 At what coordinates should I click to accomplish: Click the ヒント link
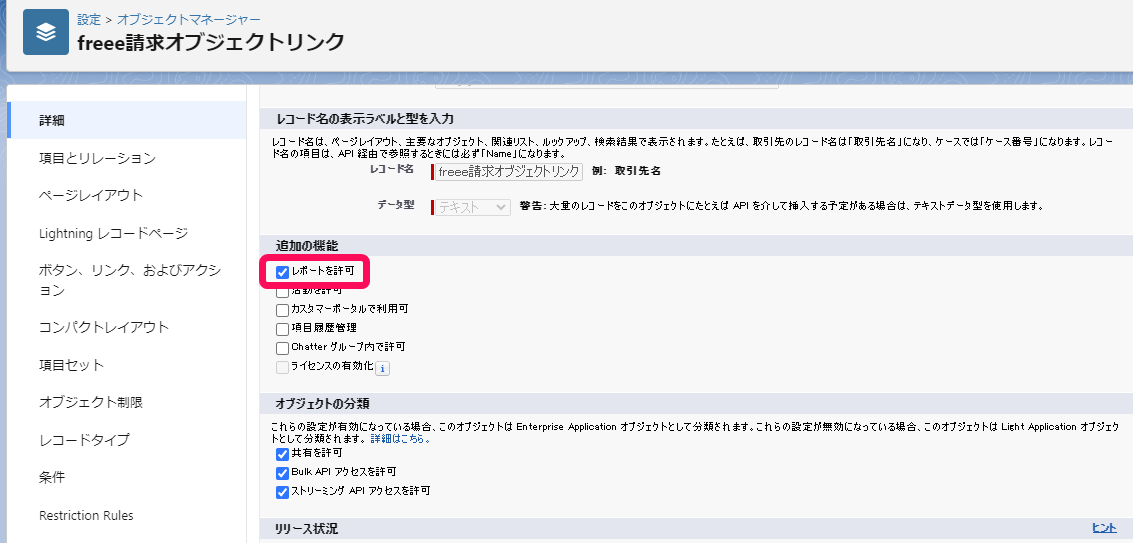1104,529
